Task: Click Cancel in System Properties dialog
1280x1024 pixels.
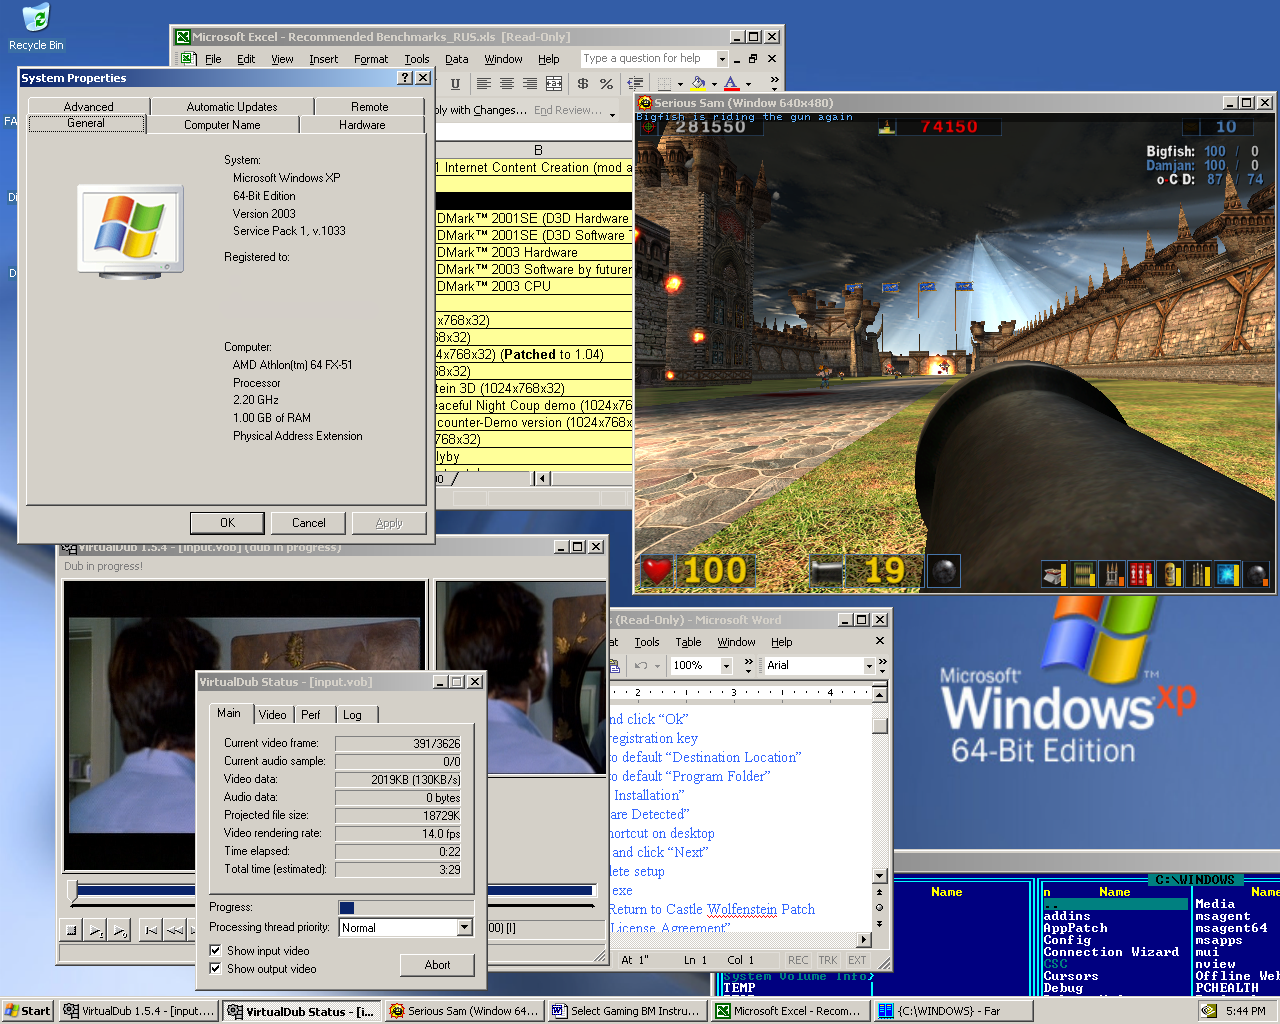Action: (x=308, y=523)
